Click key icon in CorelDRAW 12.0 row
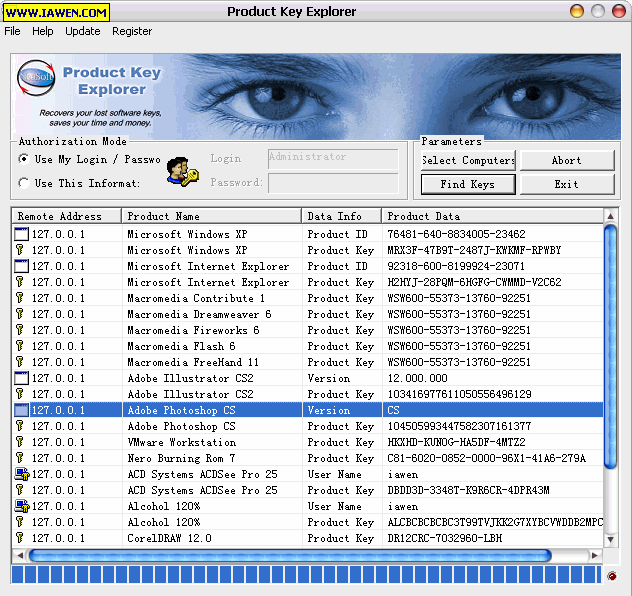The width and height of the screenshot is (632, 596). coord(19,538)
